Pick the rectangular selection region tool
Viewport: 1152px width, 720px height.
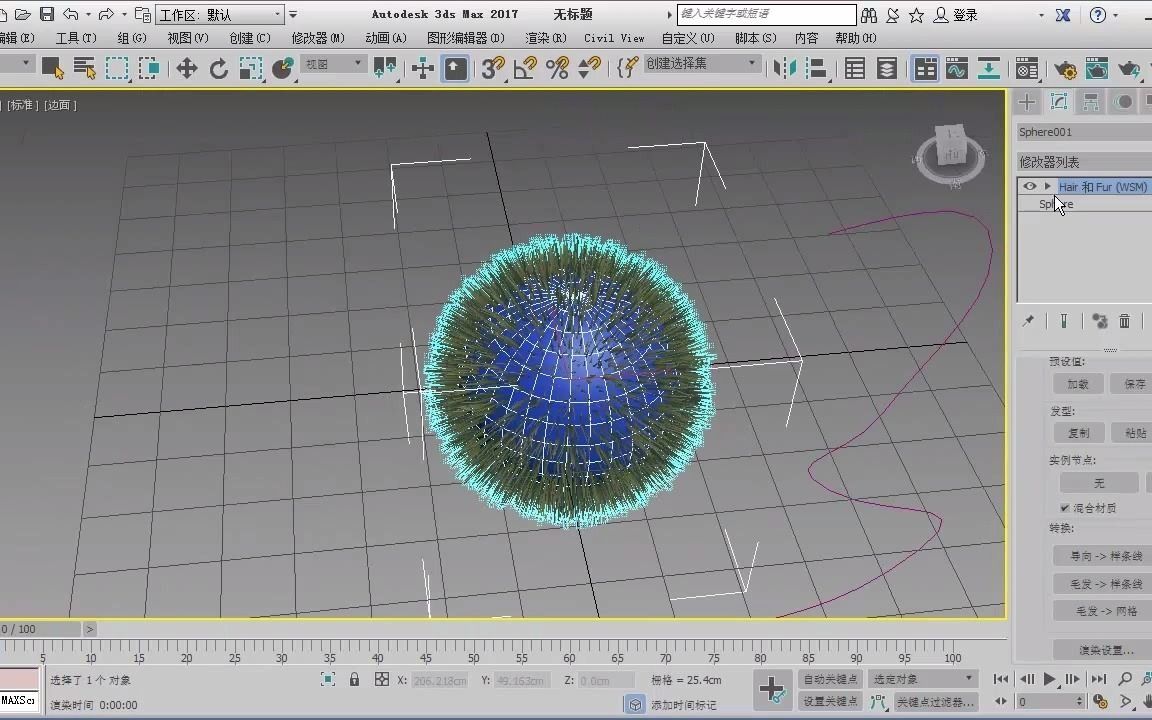tap(117, 68)
